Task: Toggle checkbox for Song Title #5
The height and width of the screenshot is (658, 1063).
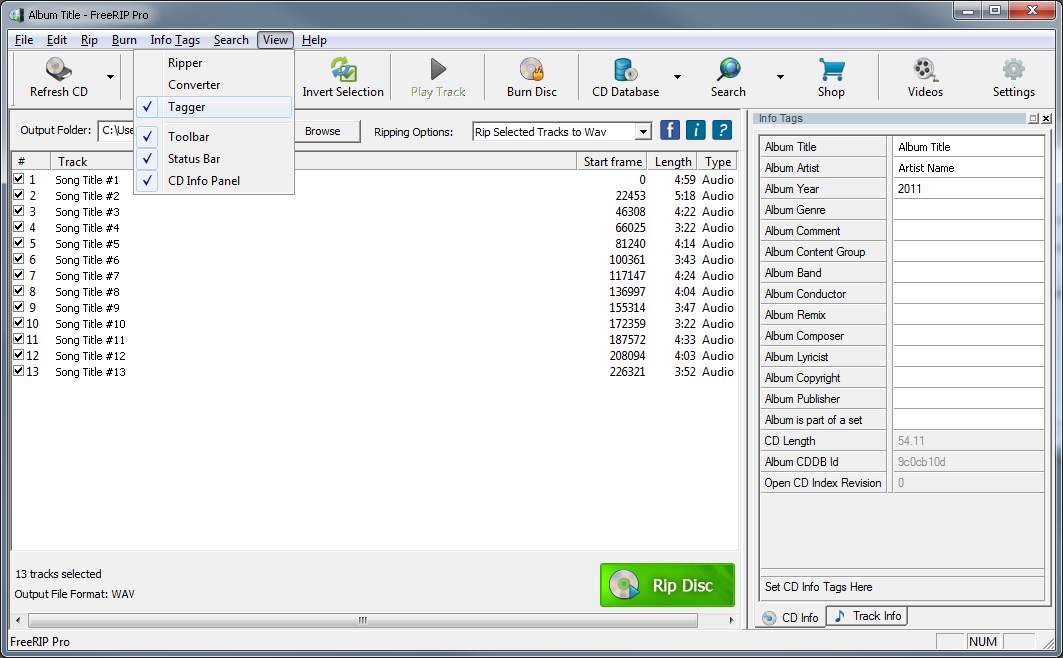Action: 19,243
